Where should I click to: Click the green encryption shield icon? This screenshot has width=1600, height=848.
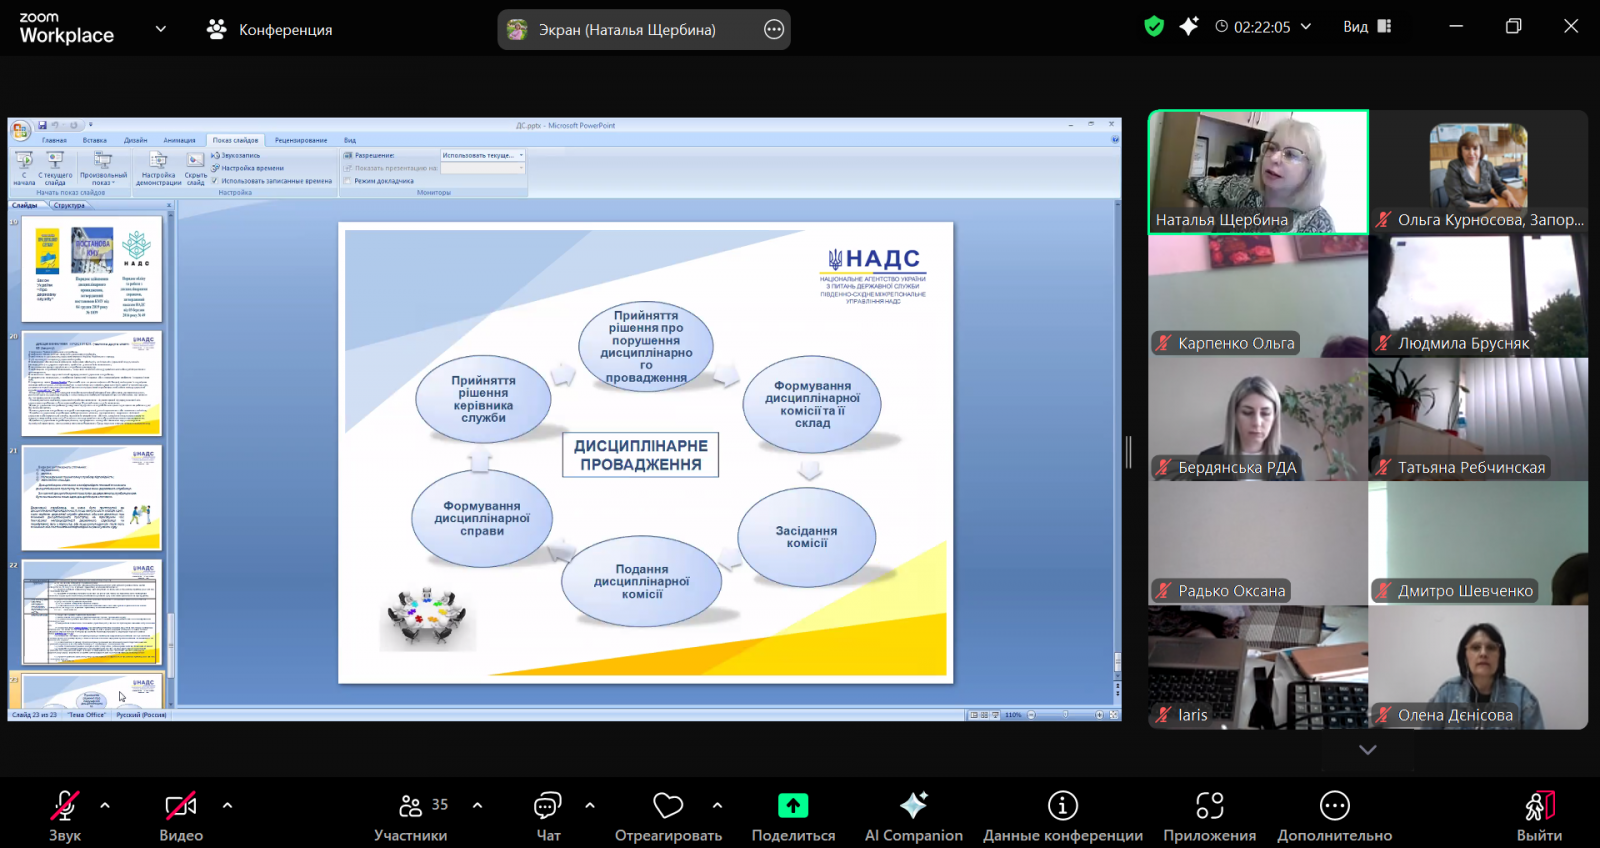[1154, 27]
